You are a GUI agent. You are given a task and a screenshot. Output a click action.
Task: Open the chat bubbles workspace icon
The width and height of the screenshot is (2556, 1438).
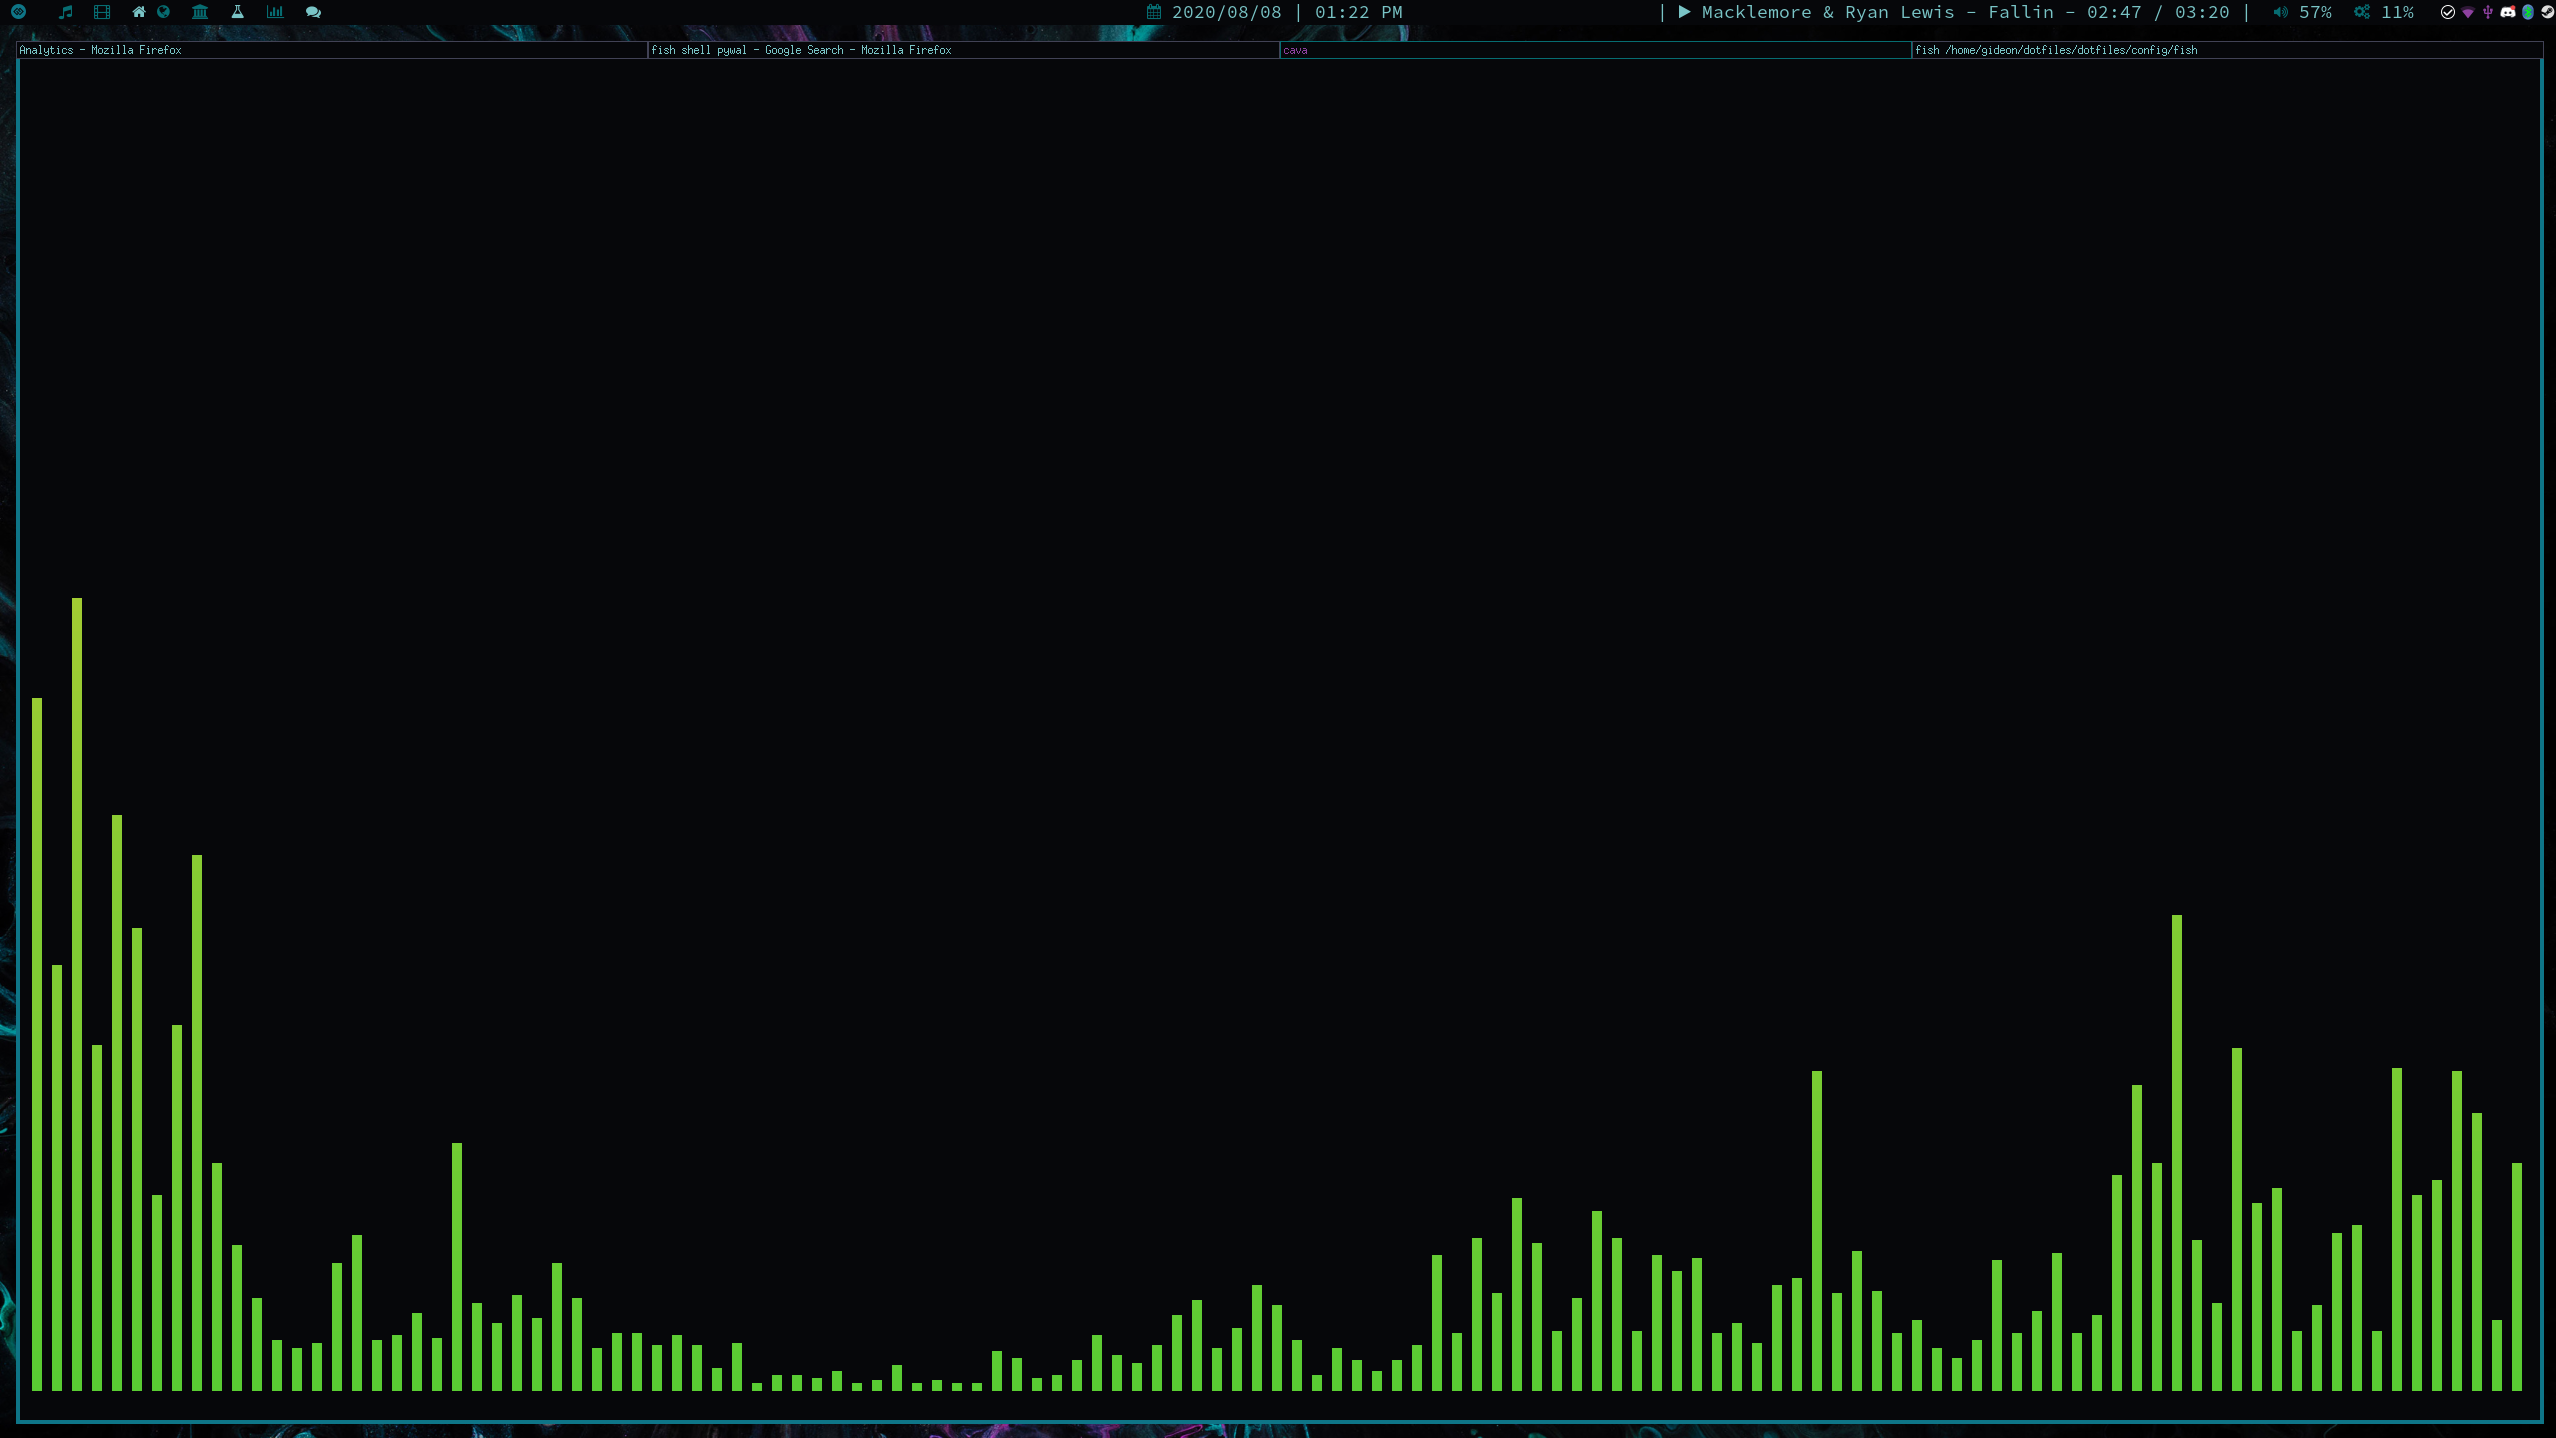313,12
